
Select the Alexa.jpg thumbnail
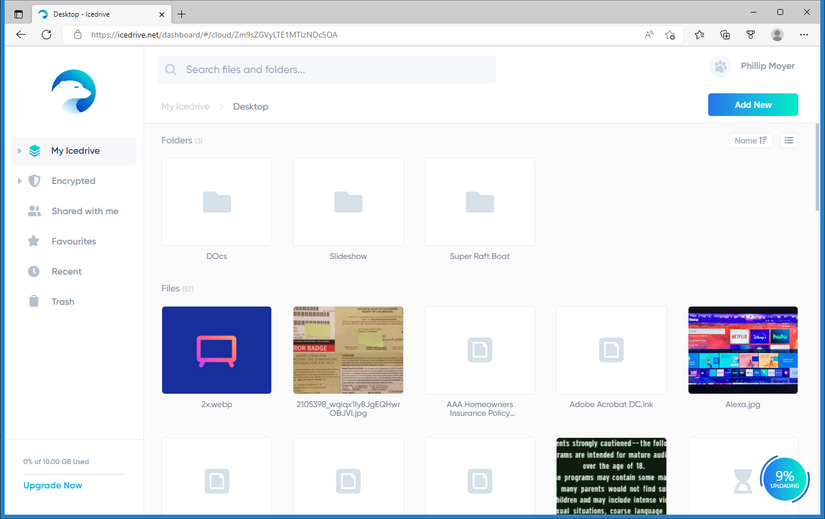click(x=743, y=350)
